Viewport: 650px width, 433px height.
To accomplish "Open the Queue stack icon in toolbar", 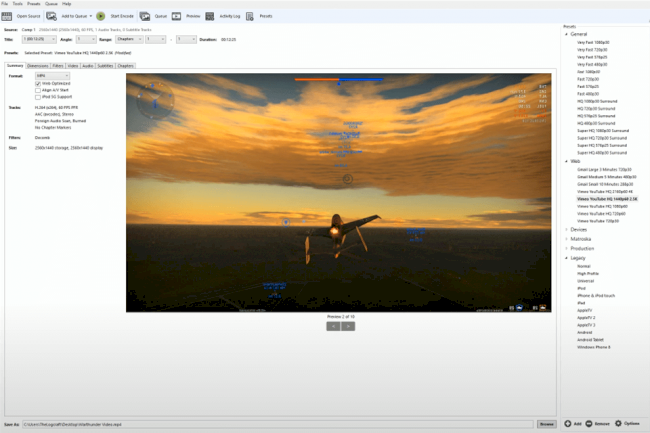I will pyautogui.click(x=145, y=16).
